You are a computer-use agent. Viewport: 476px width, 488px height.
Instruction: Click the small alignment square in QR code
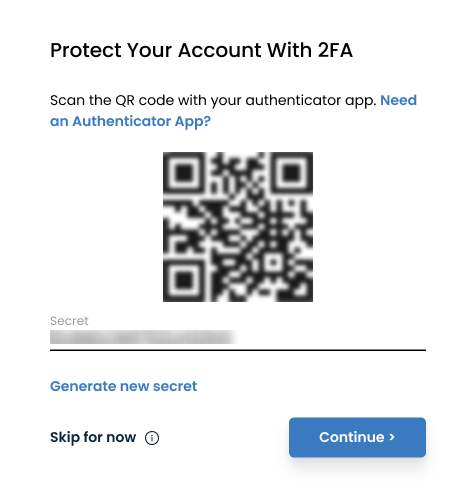click(x=273, y=262)
